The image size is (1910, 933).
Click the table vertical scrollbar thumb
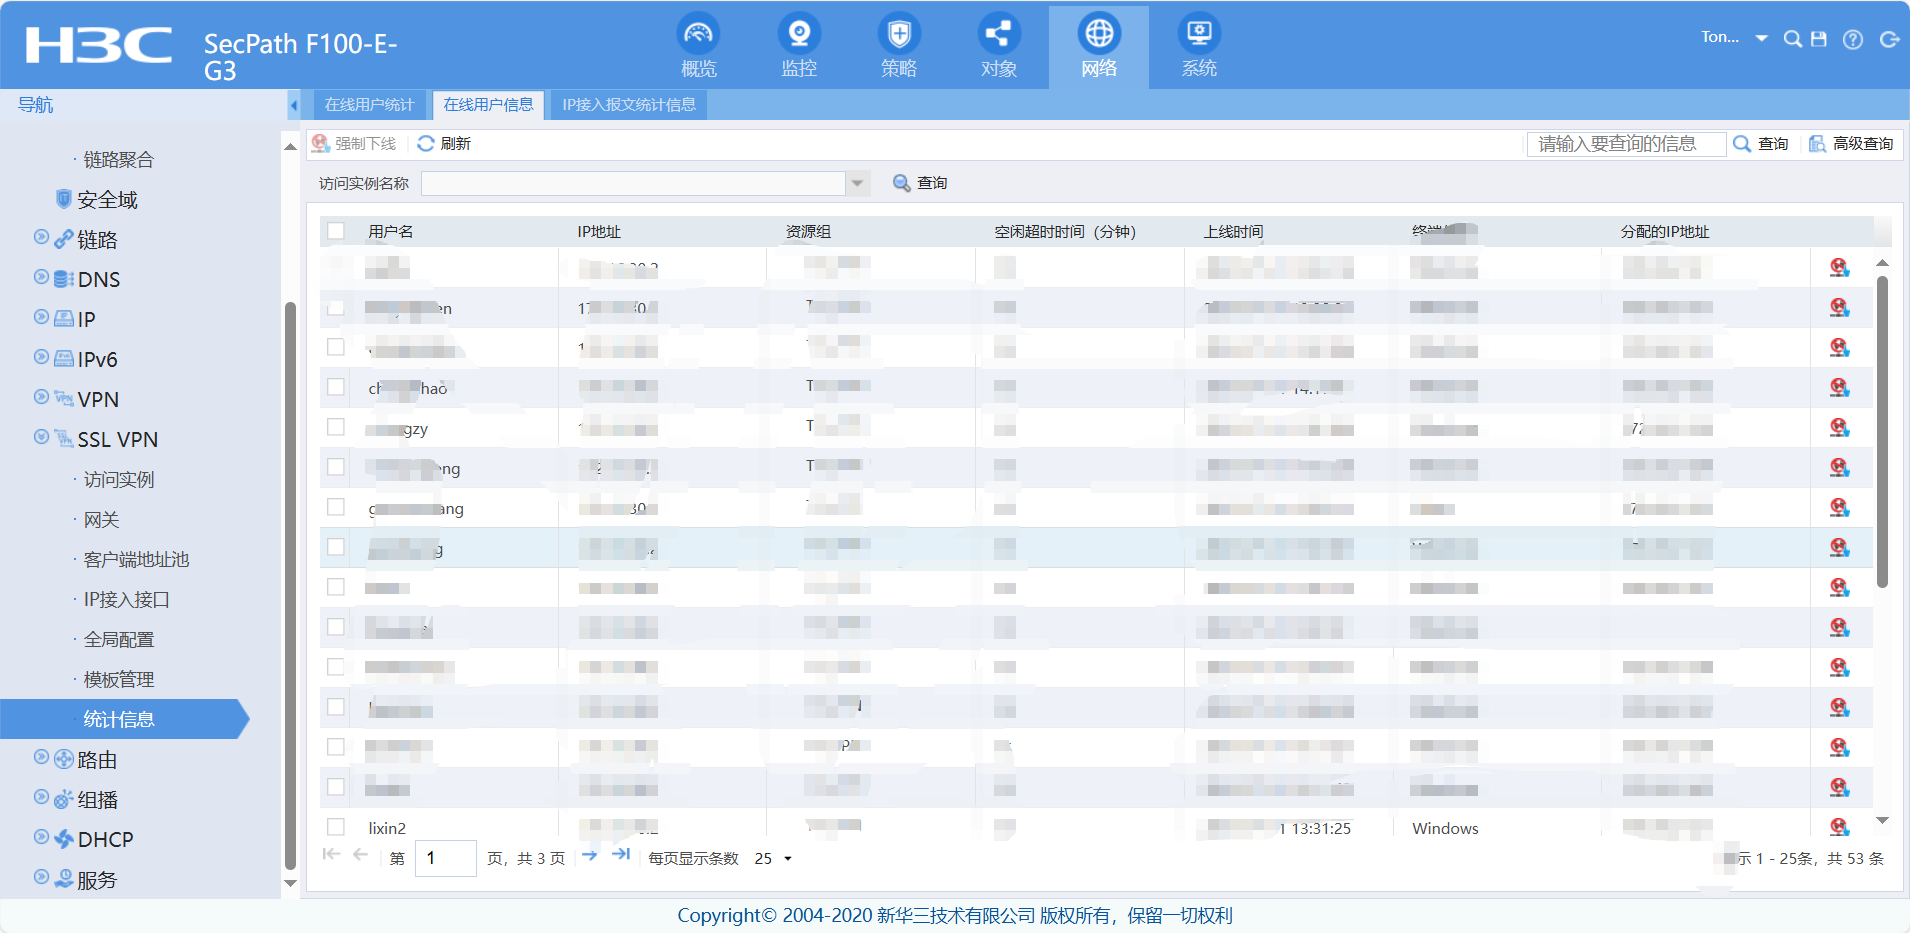[1882, 430]
